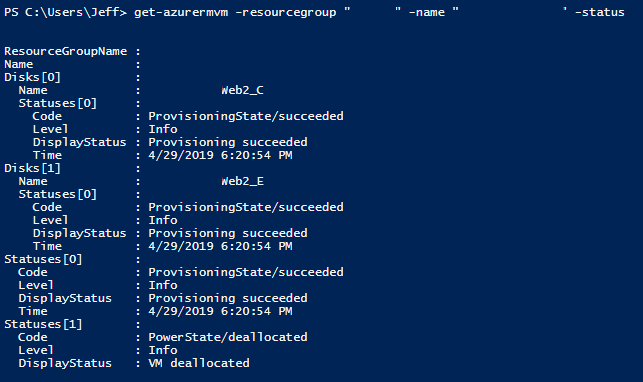Click the -resourcegroup parameter
643x382 pixels.
click(286, 13)
